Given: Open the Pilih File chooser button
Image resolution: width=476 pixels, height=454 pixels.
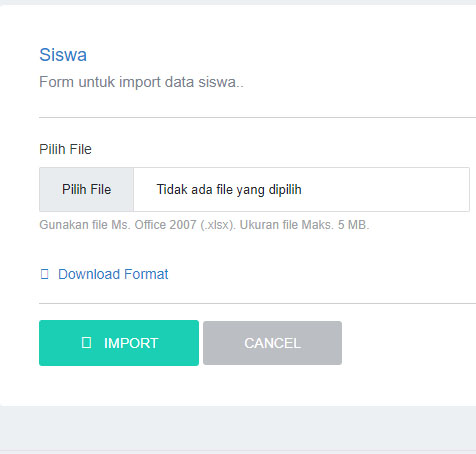Looking at the screenshot, I should click(86, 189).
